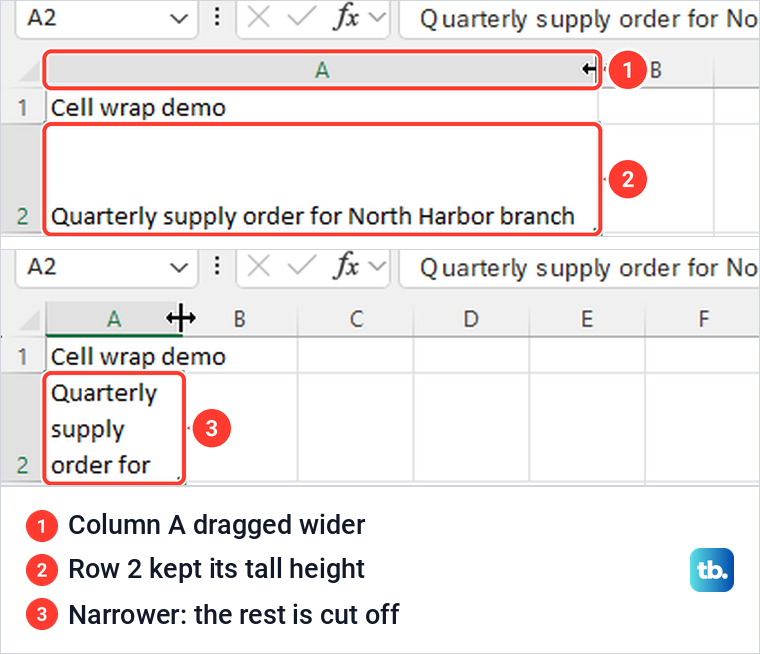Click empty cell D1 in columns A–F sheet

pyautogui.click(x=471, y=355)
